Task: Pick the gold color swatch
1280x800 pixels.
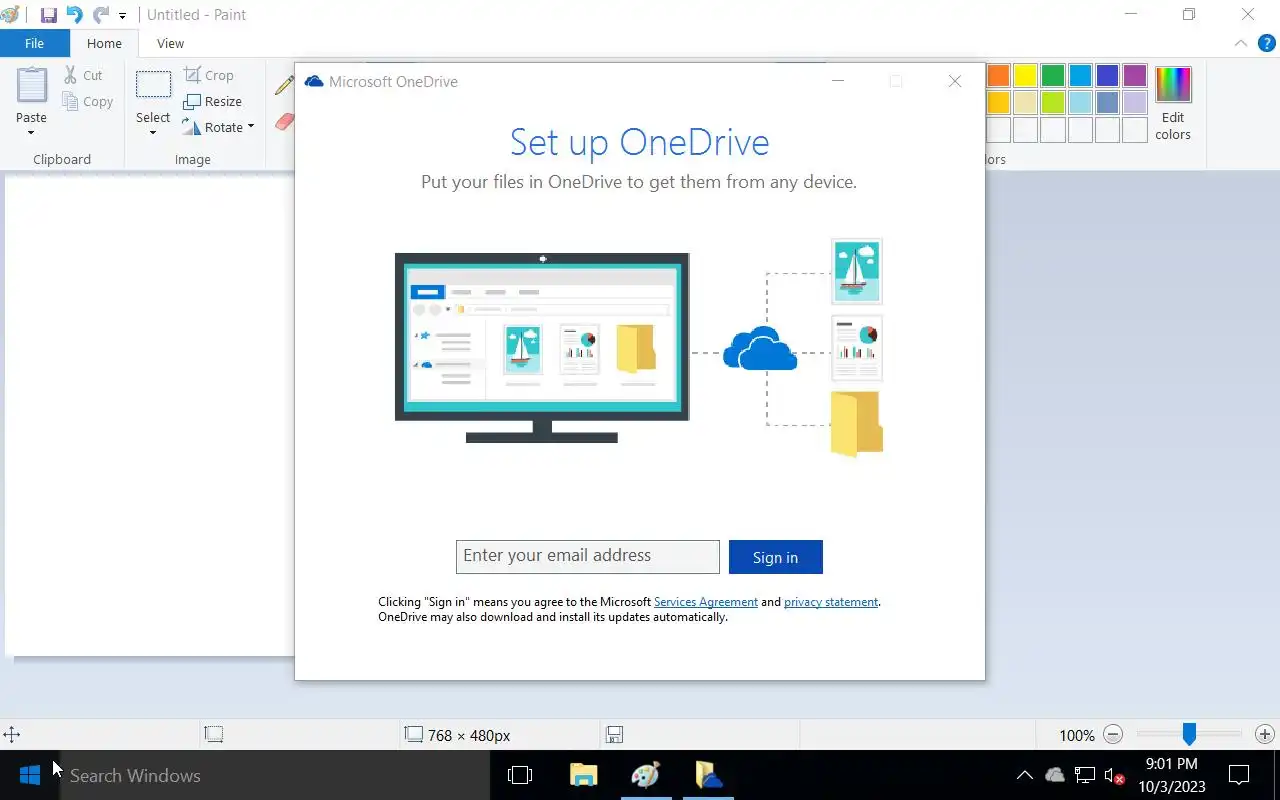Action: tap(999, 102)
